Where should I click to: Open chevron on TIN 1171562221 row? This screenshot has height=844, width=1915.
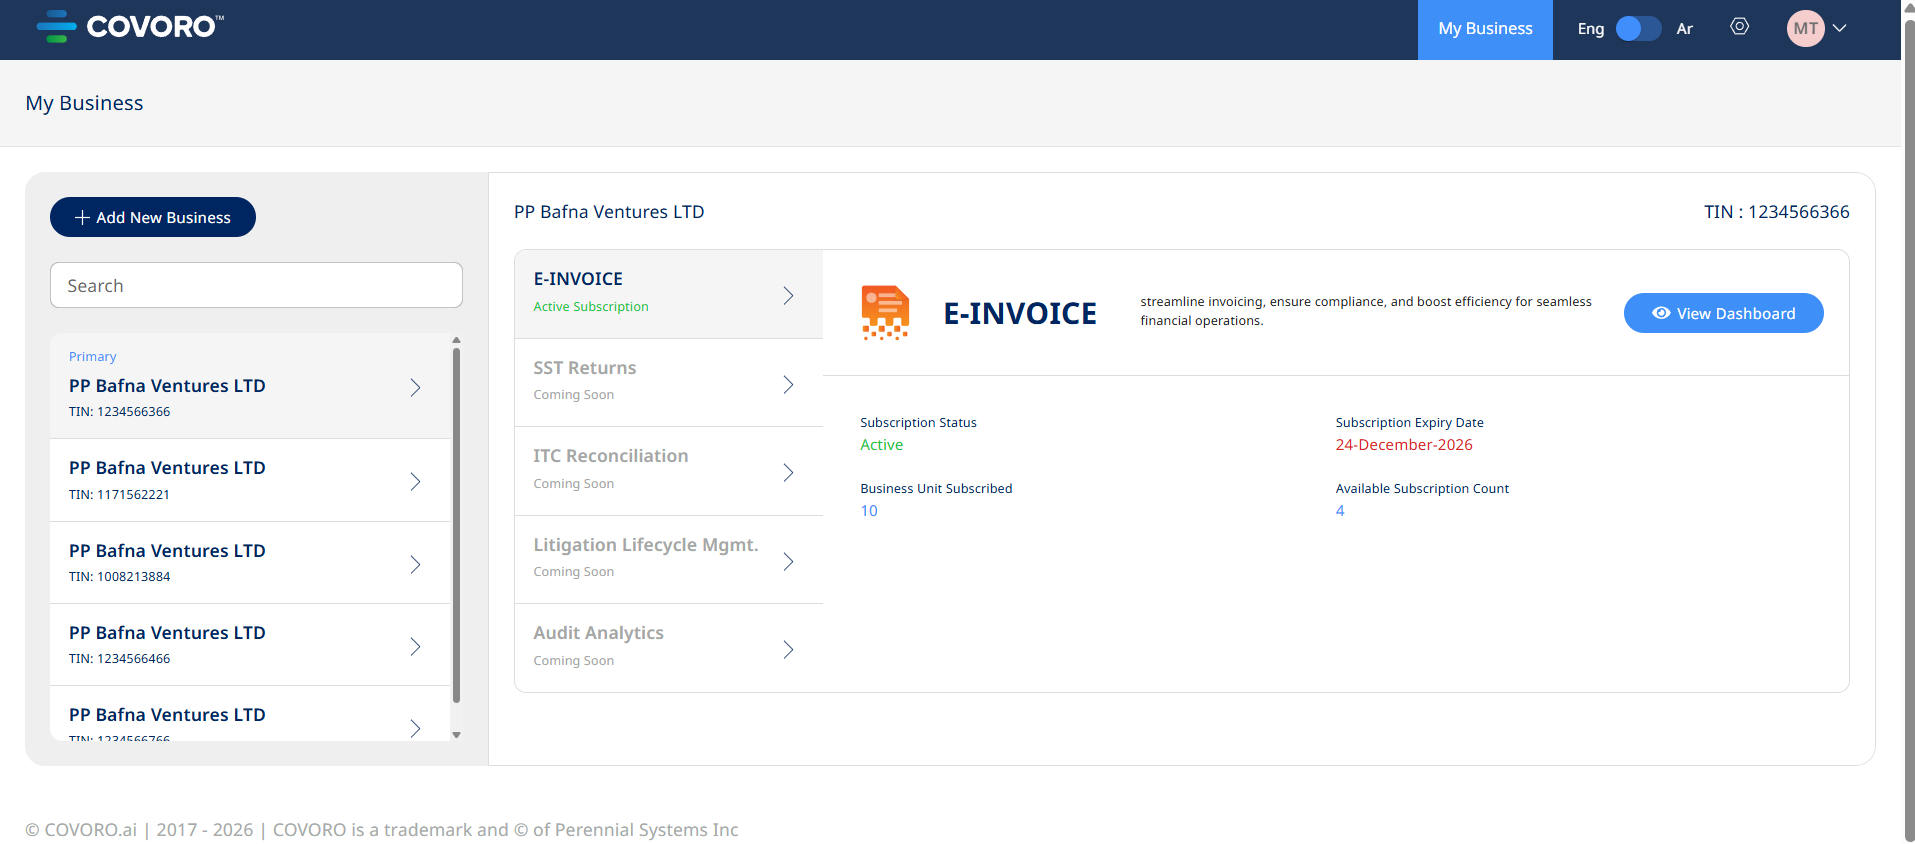tap(415, 482)
